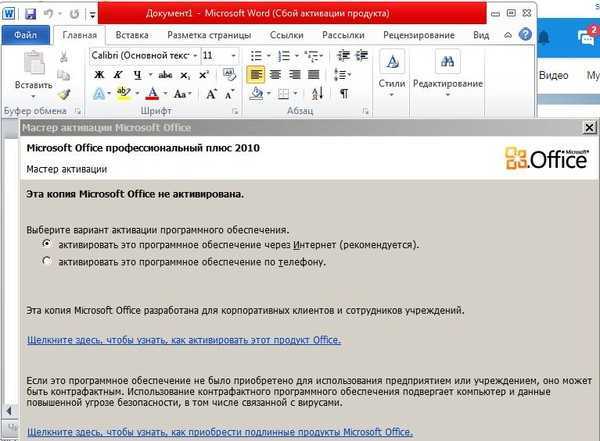Viewport: 600px width, 441px height.
Task: Expand the underline style dropdown arrow
Action: (150, 75)
